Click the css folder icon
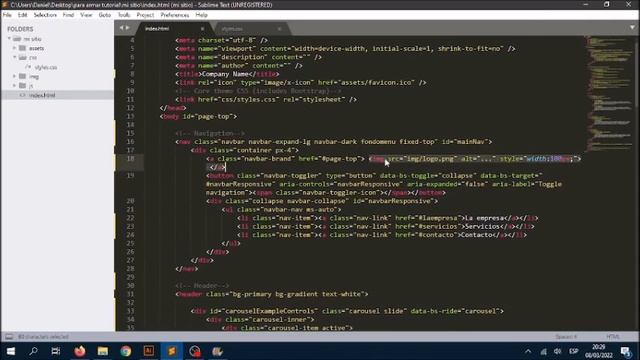 (x=22, y=58)
